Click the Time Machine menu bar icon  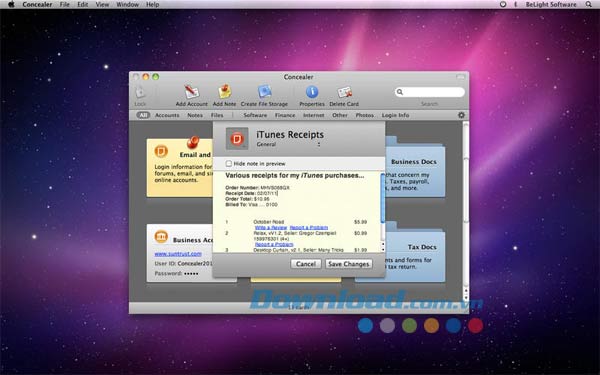pyautogui.click(x=503, y=5)
